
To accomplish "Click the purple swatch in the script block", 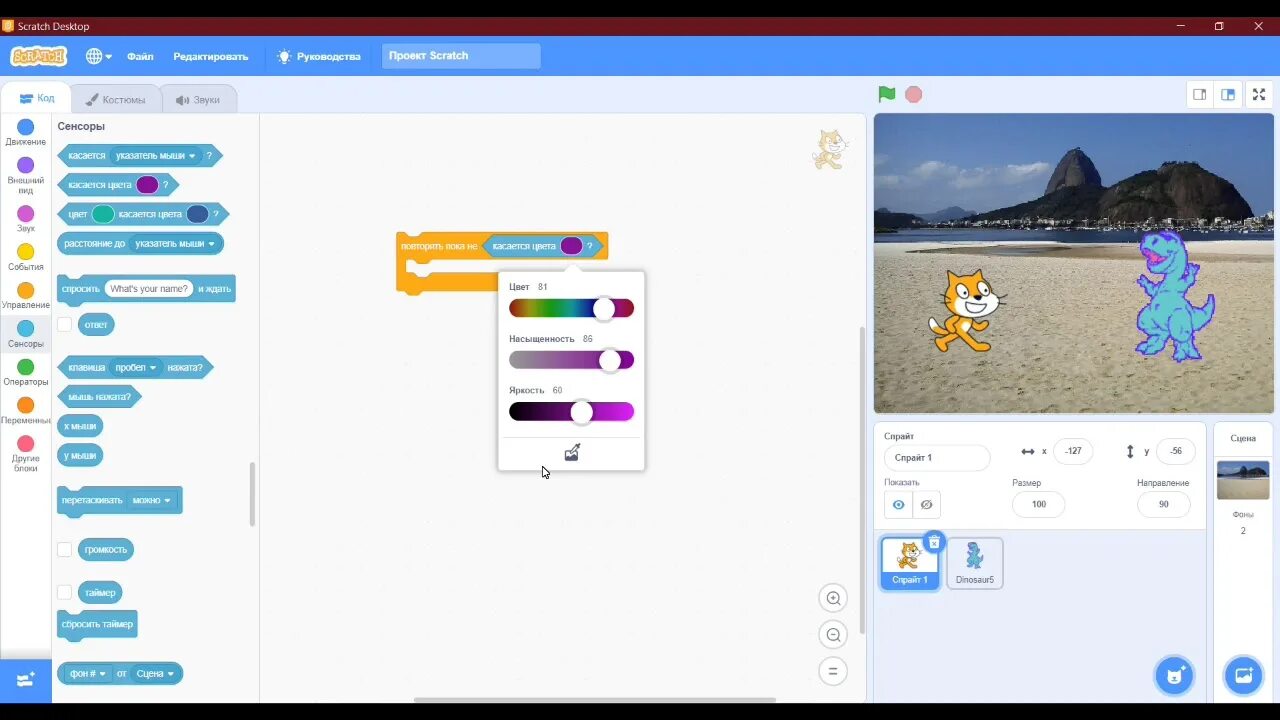I will pos(571,246).
